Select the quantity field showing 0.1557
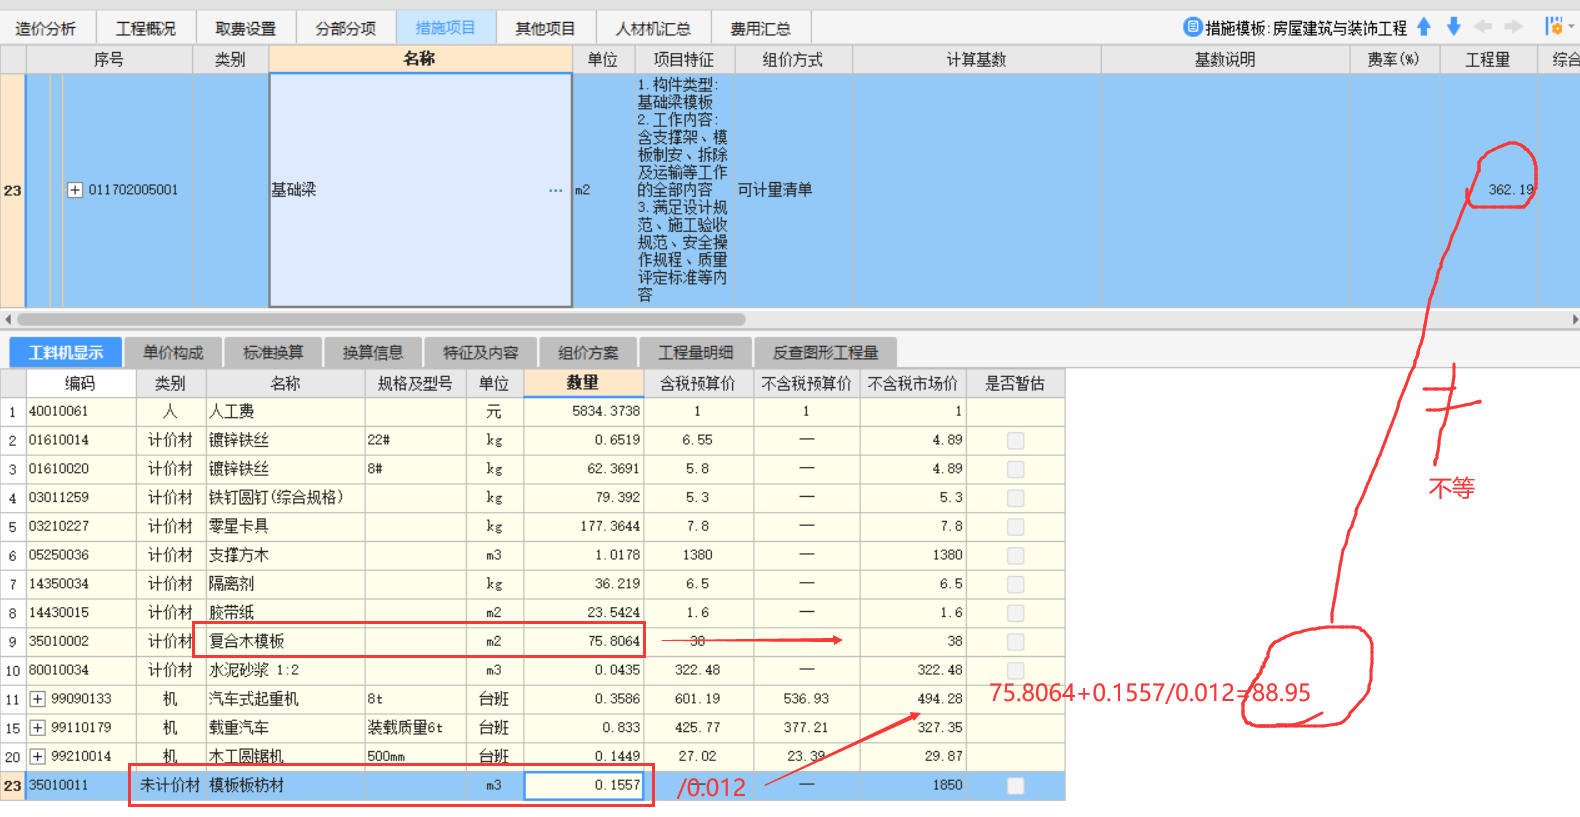Image resolution: width=1580 pixels, height=817 pixels. (x=584, y=786)
